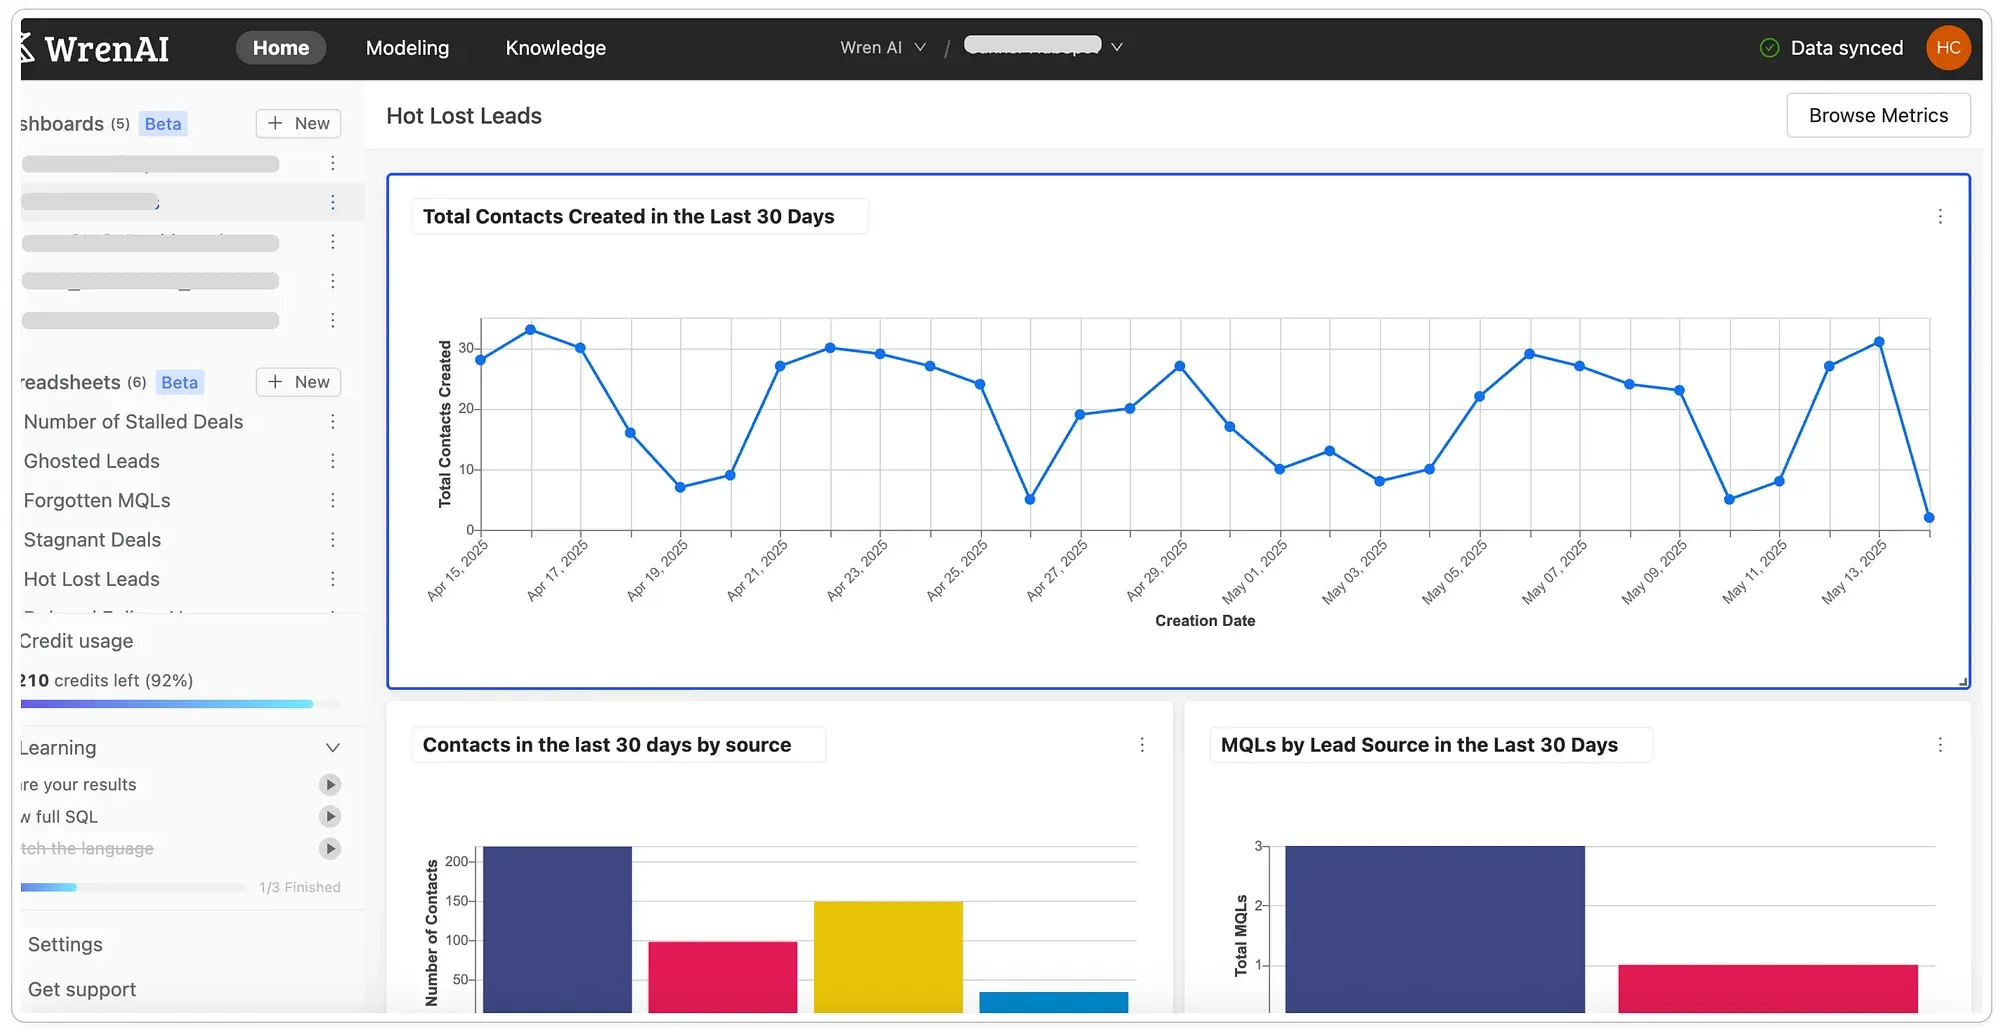Open the kebab menu for Forgotten MQLs

333,500
